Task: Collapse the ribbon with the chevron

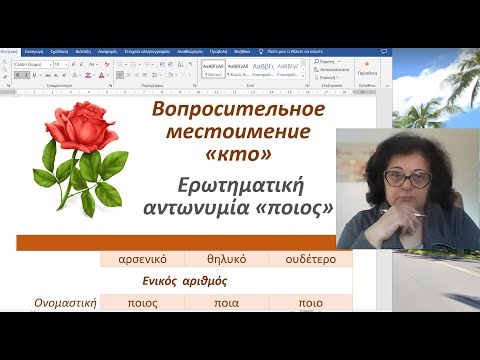Action: point(387,86)
